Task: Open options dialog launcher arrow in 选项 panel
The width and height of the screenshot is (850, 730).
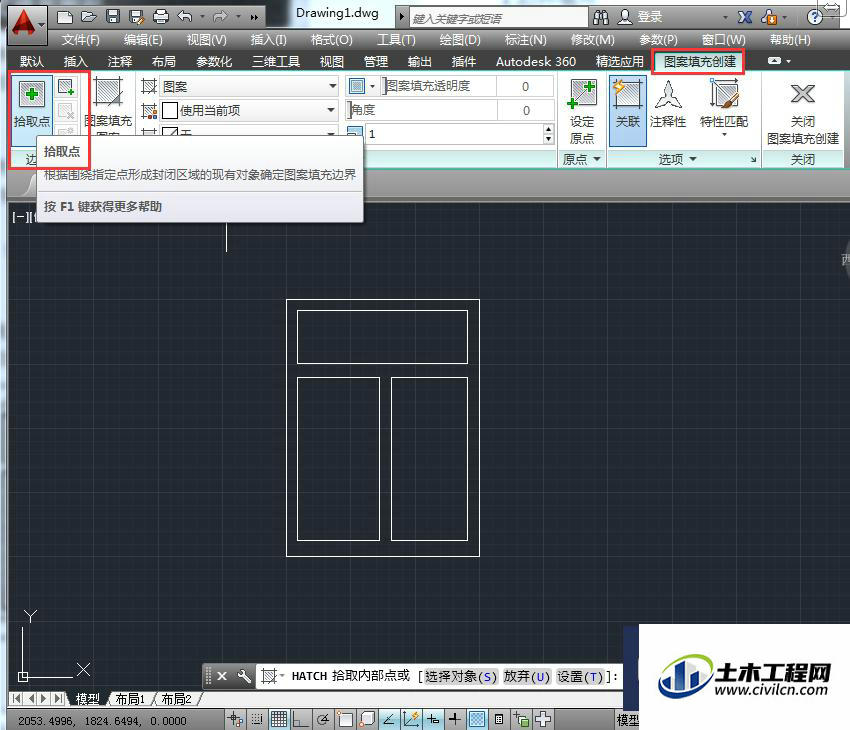Action: tap(754, 160)
